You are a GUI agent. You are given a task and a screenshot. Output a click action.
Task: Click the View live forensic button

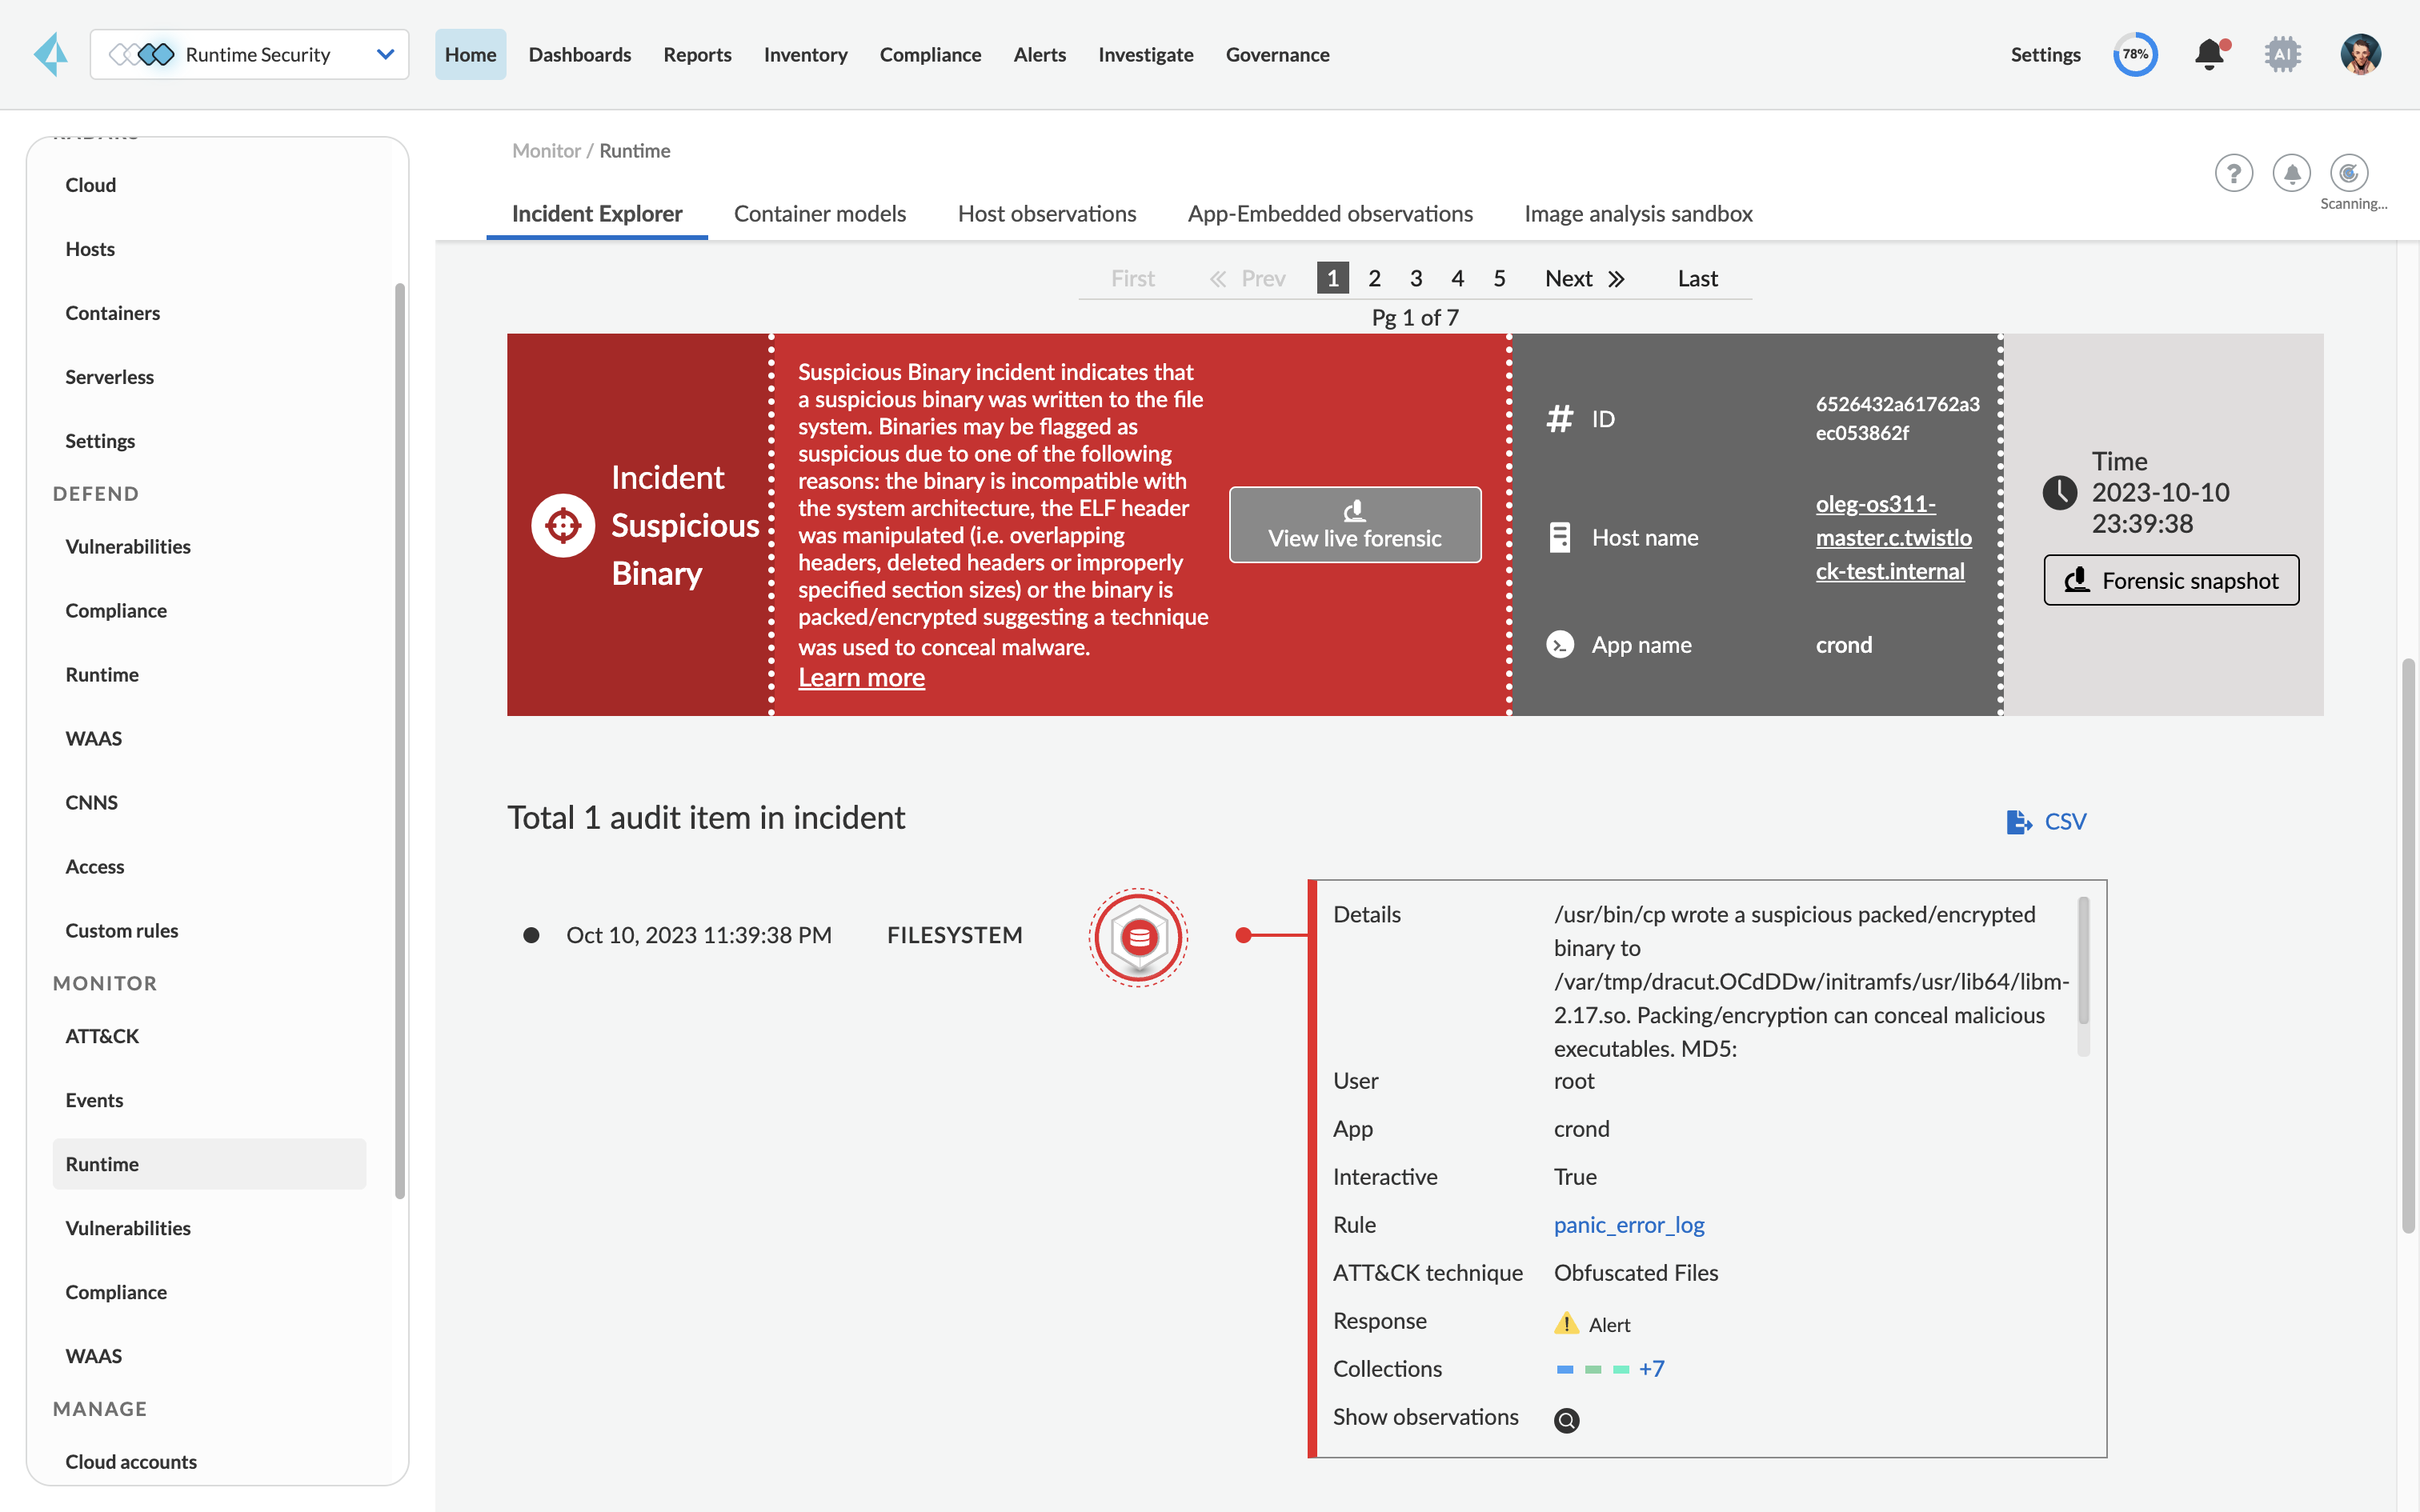tap(1354, 525)
